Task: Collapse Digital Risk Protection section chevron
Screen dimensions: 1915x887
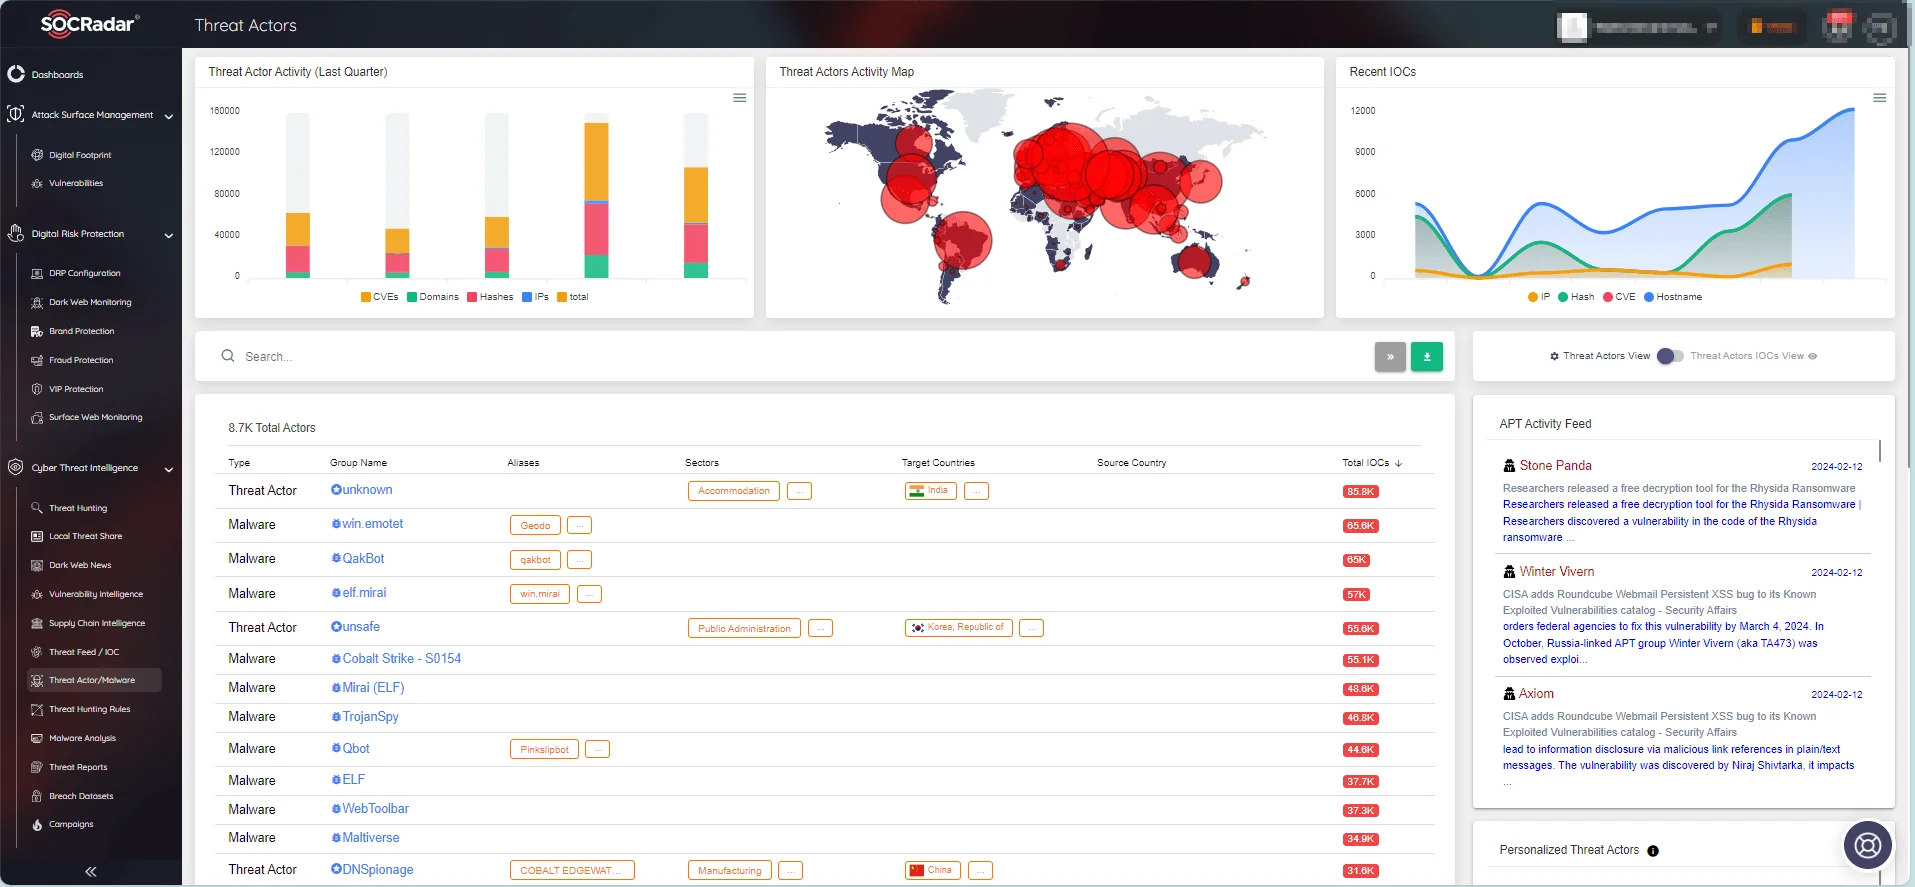Action: [x=169, y=235]
